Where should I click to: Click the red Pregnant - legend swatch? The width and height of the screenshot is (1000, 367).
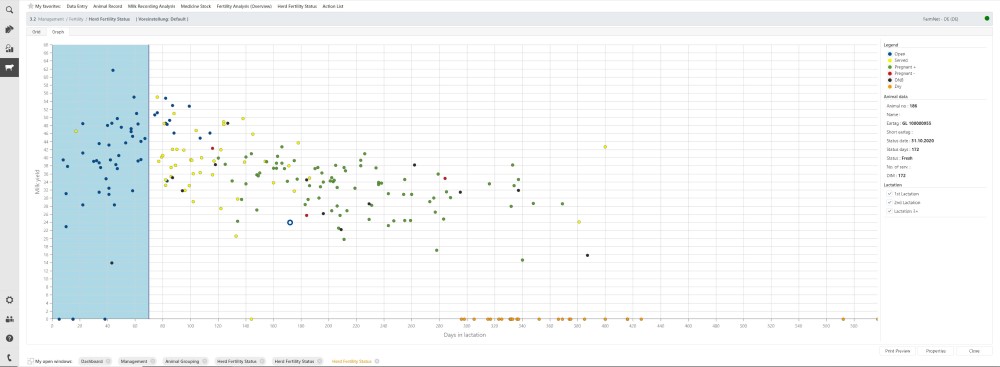(x=890, y=73)
